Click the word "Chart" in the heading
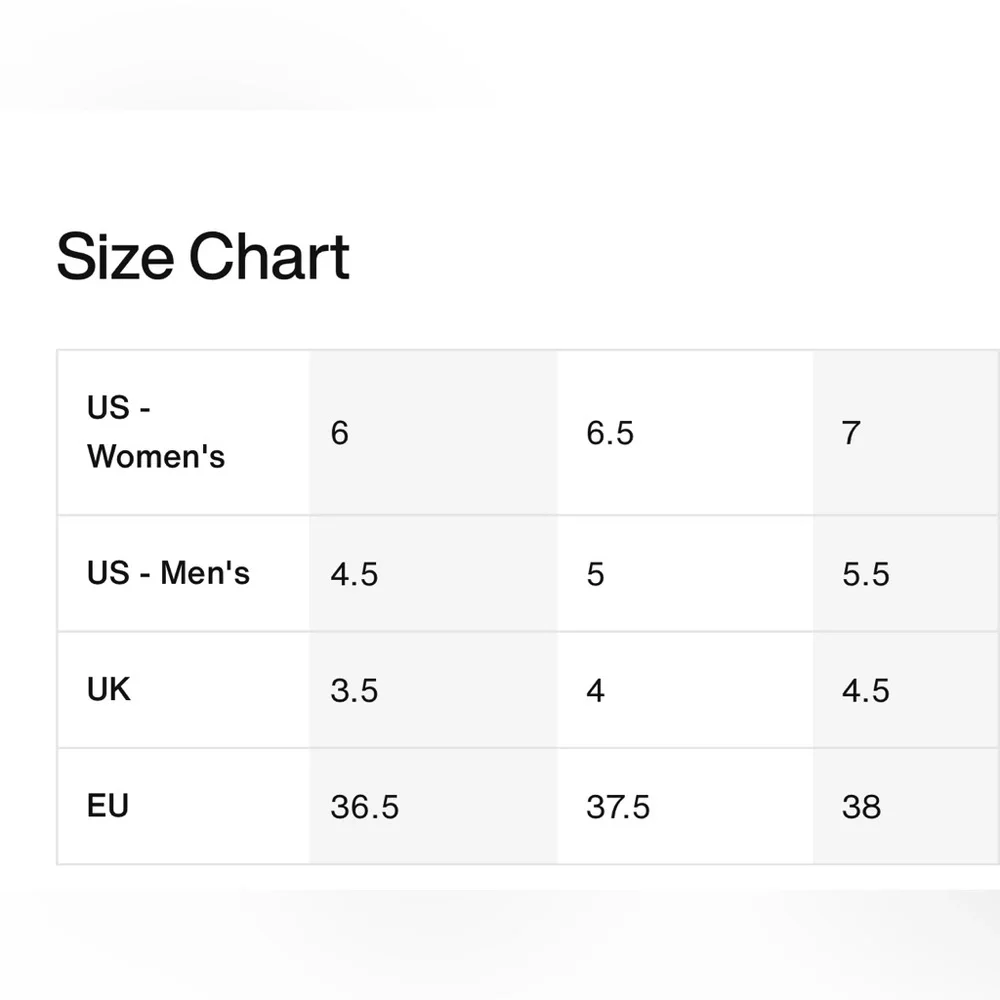This screenshot has width=1000, height=1000. pyautogui.click(x=269, y=256)
